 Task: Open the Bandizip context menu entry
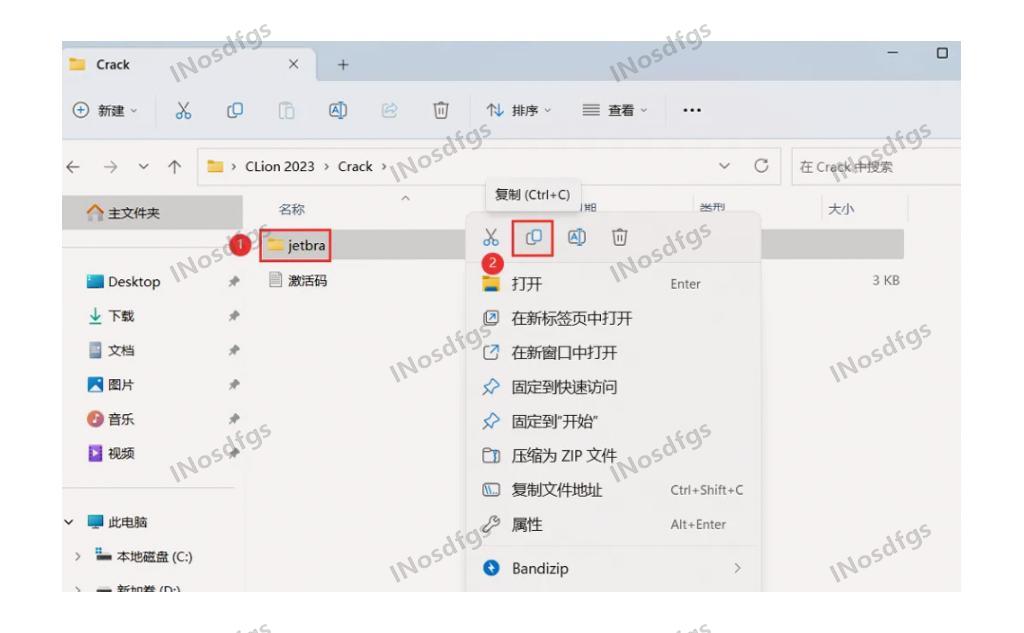click(613, 568)
